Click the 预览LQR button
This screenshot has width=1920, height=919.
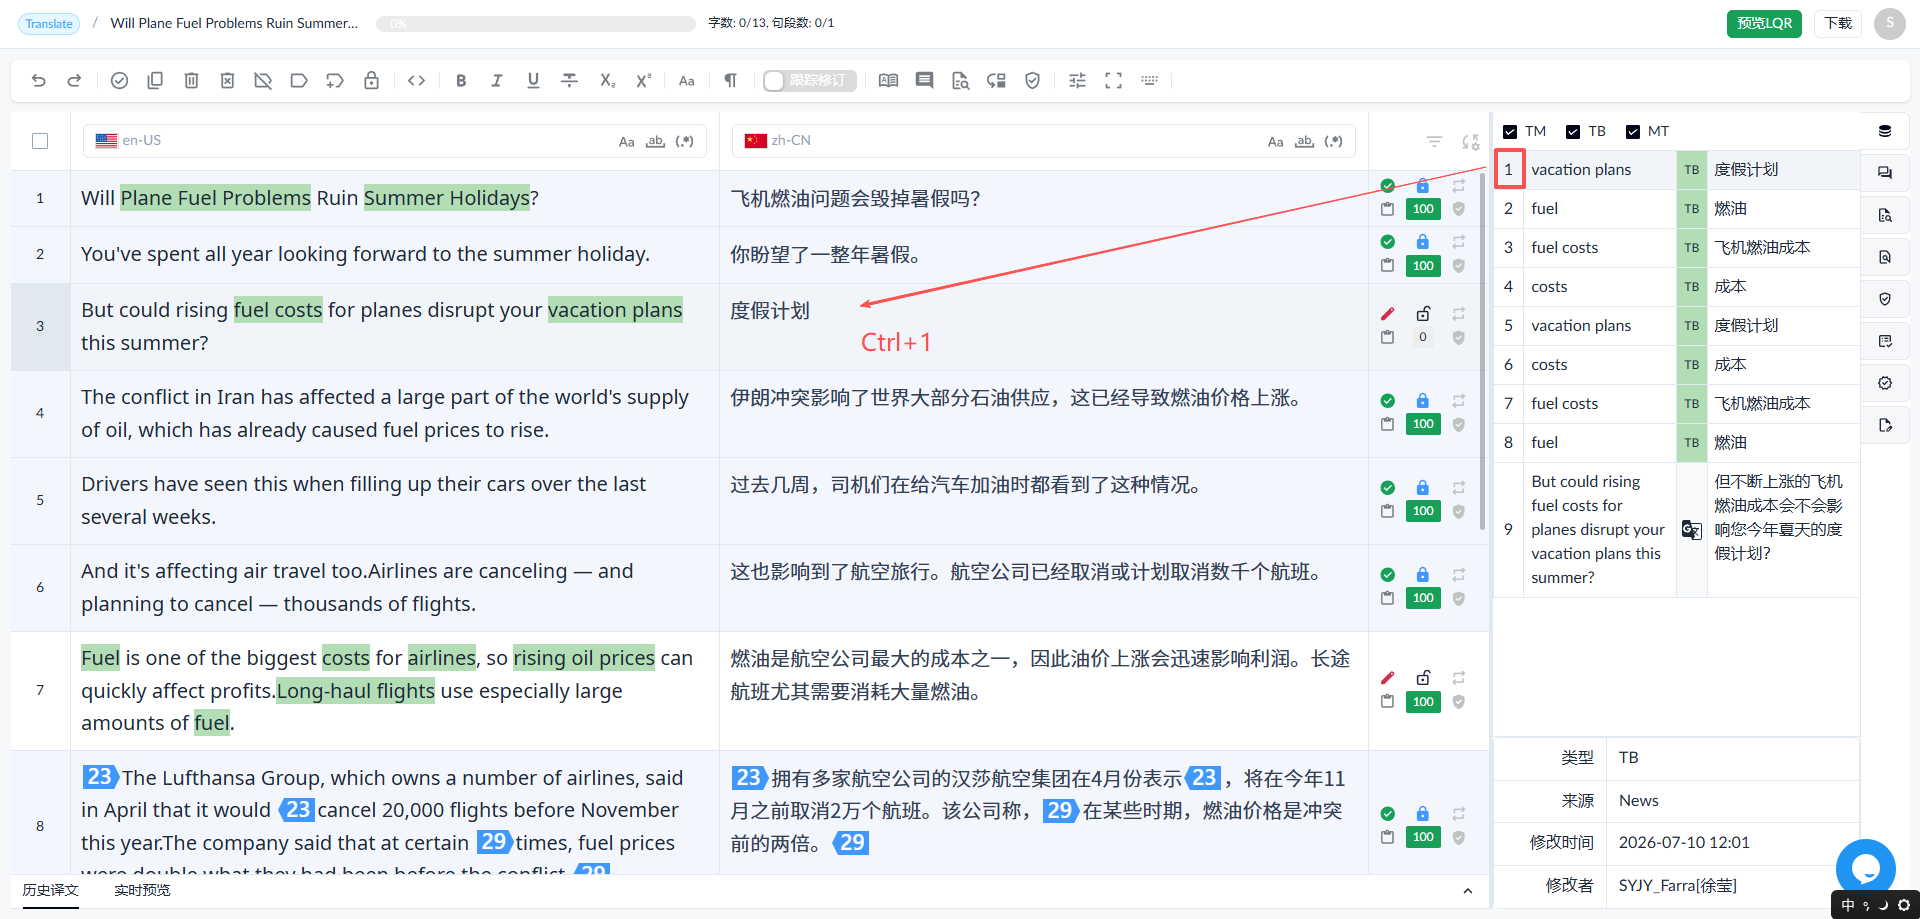pyautogui.click(x=1764, y=23)
